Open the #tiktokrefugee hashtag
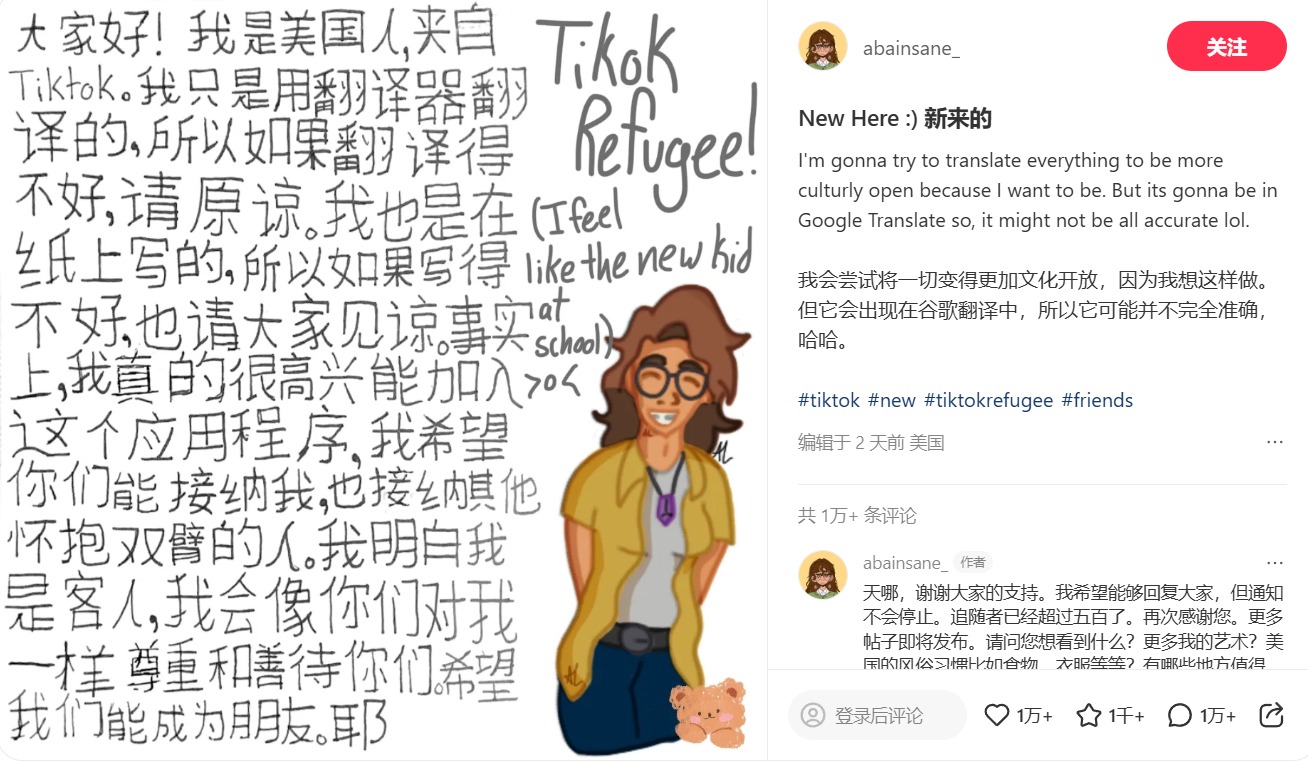The image size is (1308, 761). 988,400
